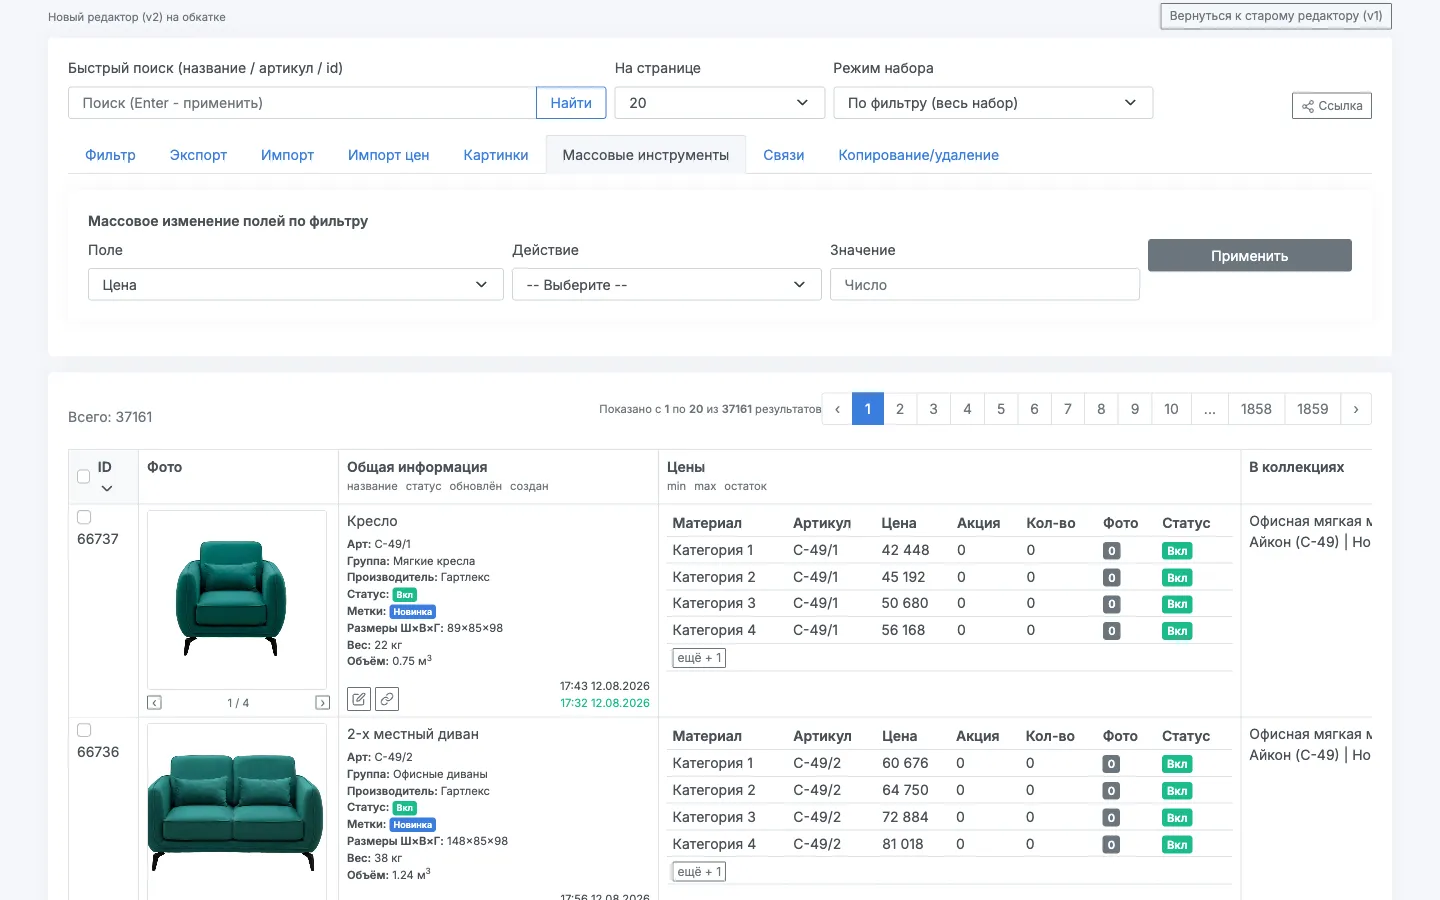This screenshot has width=1440, height=900.
Task: Show the previous photo of the armchair
Action: (x=154, y=703)
